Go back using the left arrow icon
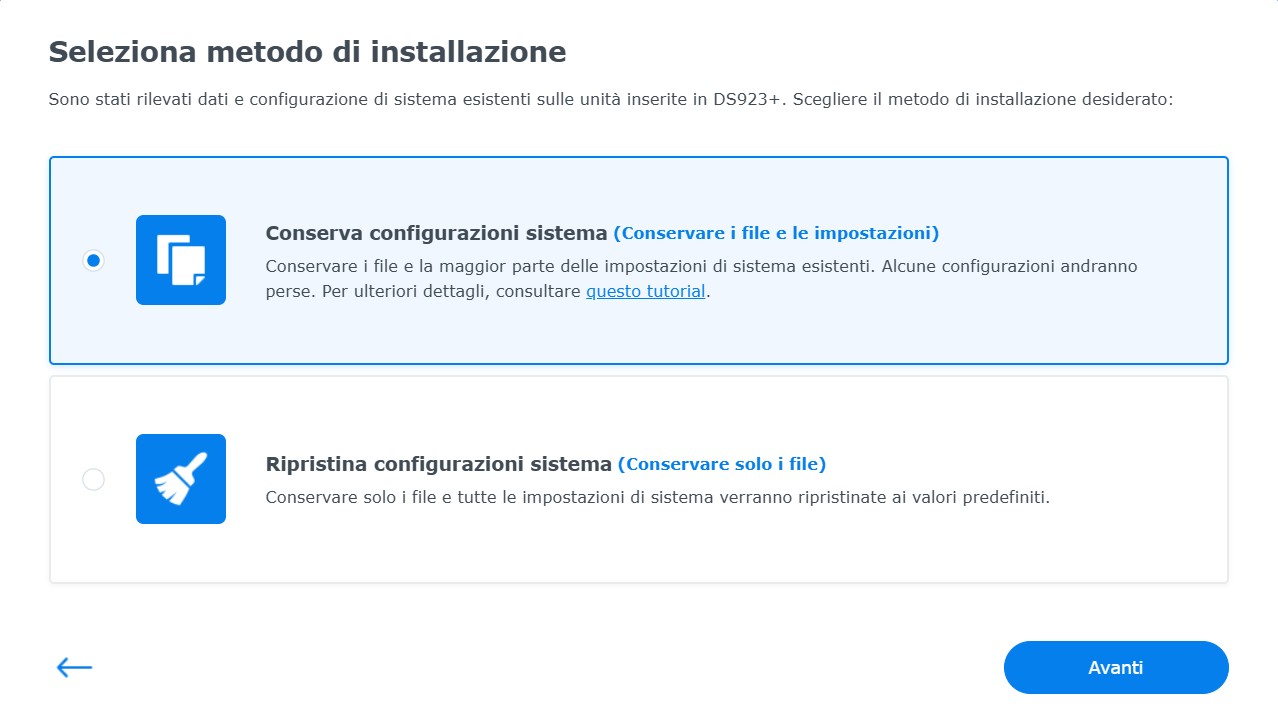The height and width of the screenshot is (722, 1278). point(74,668)
